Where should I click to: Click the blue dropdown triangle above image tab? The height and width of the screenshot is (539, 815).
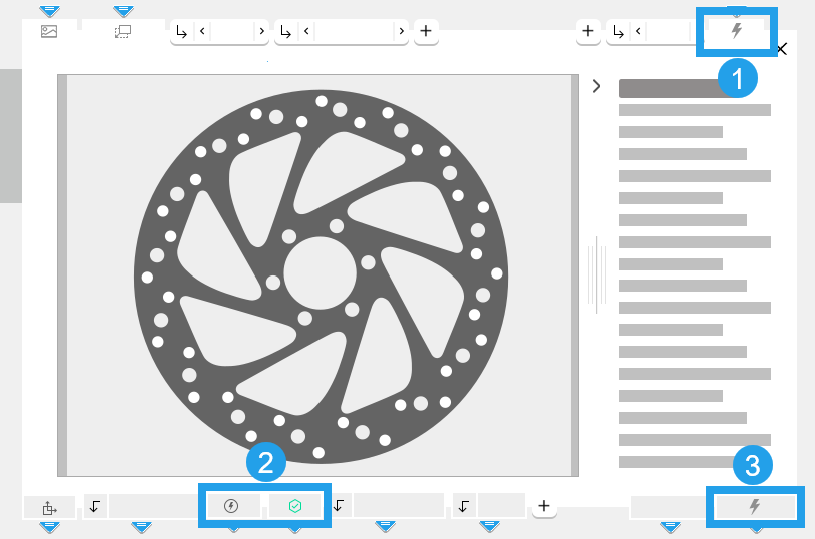click(x=49, y=10)
